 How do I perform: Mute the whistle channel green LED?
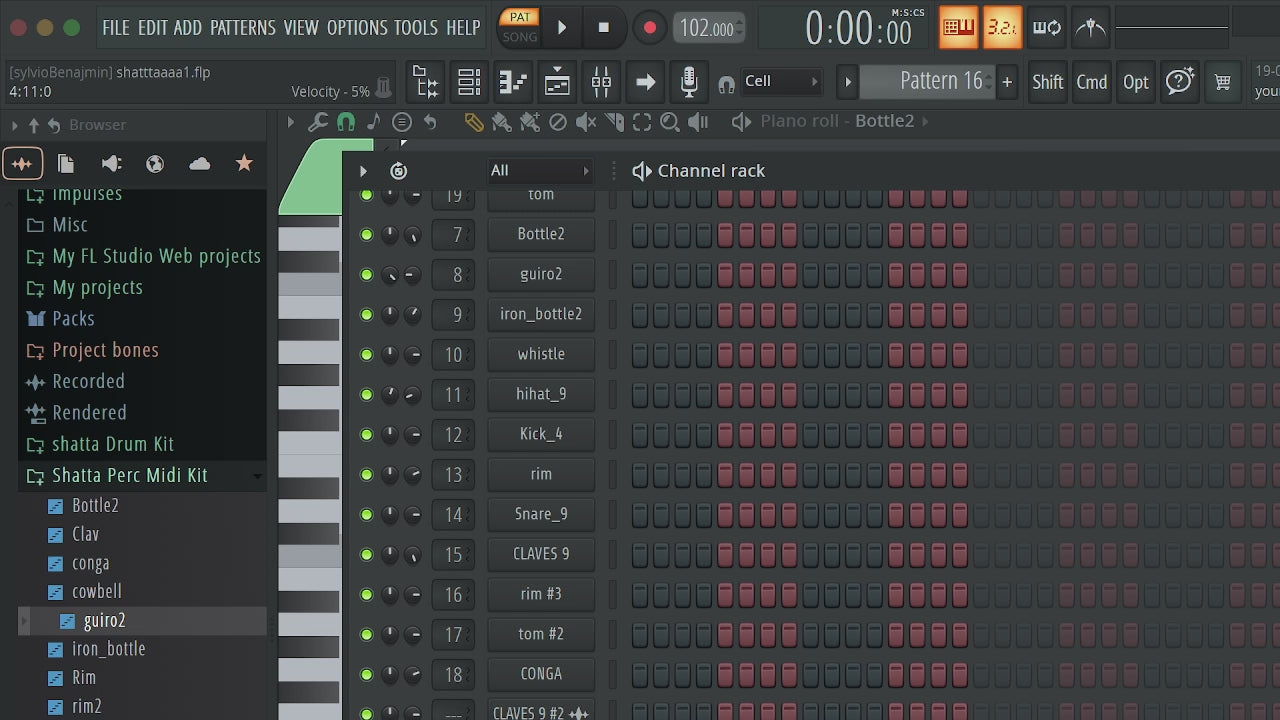click(x=366, y=354)
